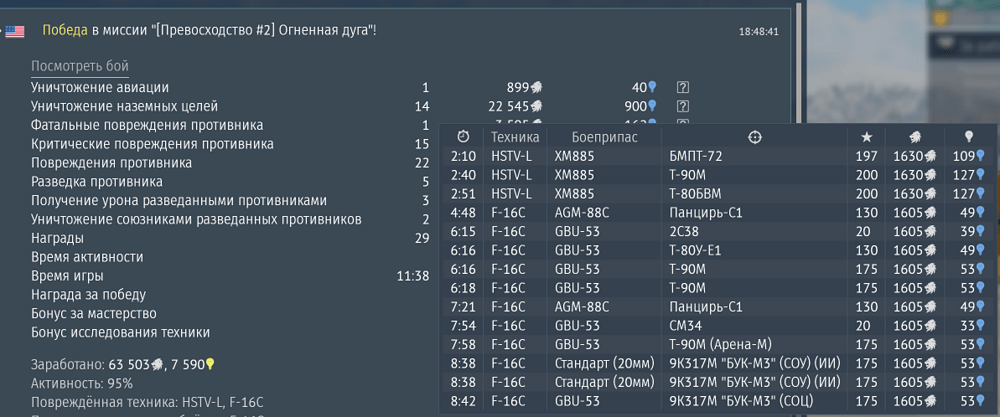Click 'XM885' ammo in the 2:51 row
This screenshot has height=417, width=1000.
[574, 194]
